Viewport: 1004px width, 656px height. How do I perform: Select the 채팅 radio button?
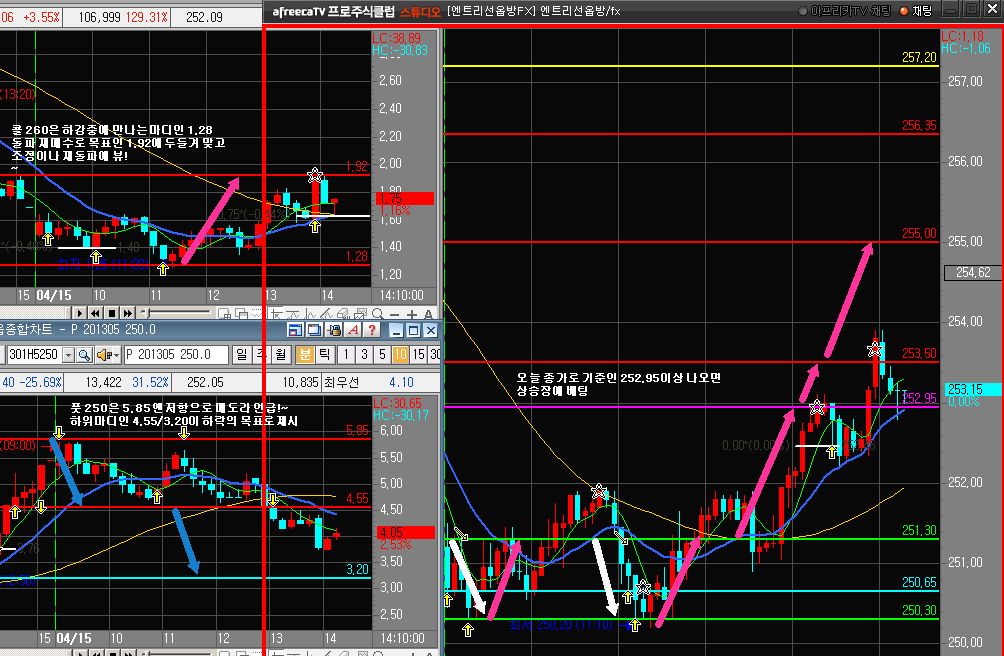903,11
